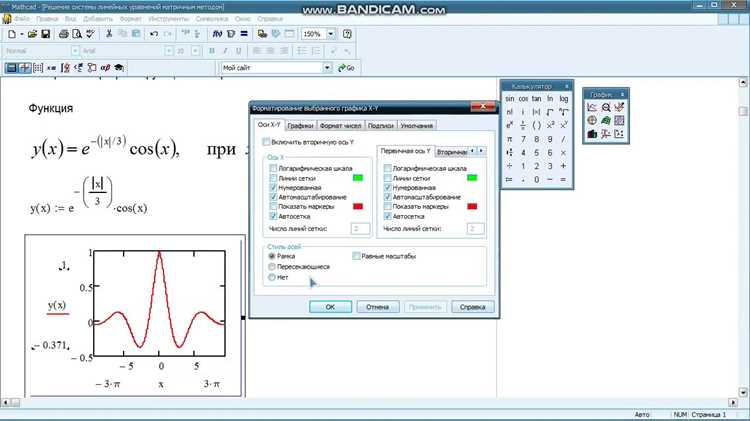Pick X-axis grid lines green color swatch
The width and height of the screenshot is (750, 421).
click(358, 178)
